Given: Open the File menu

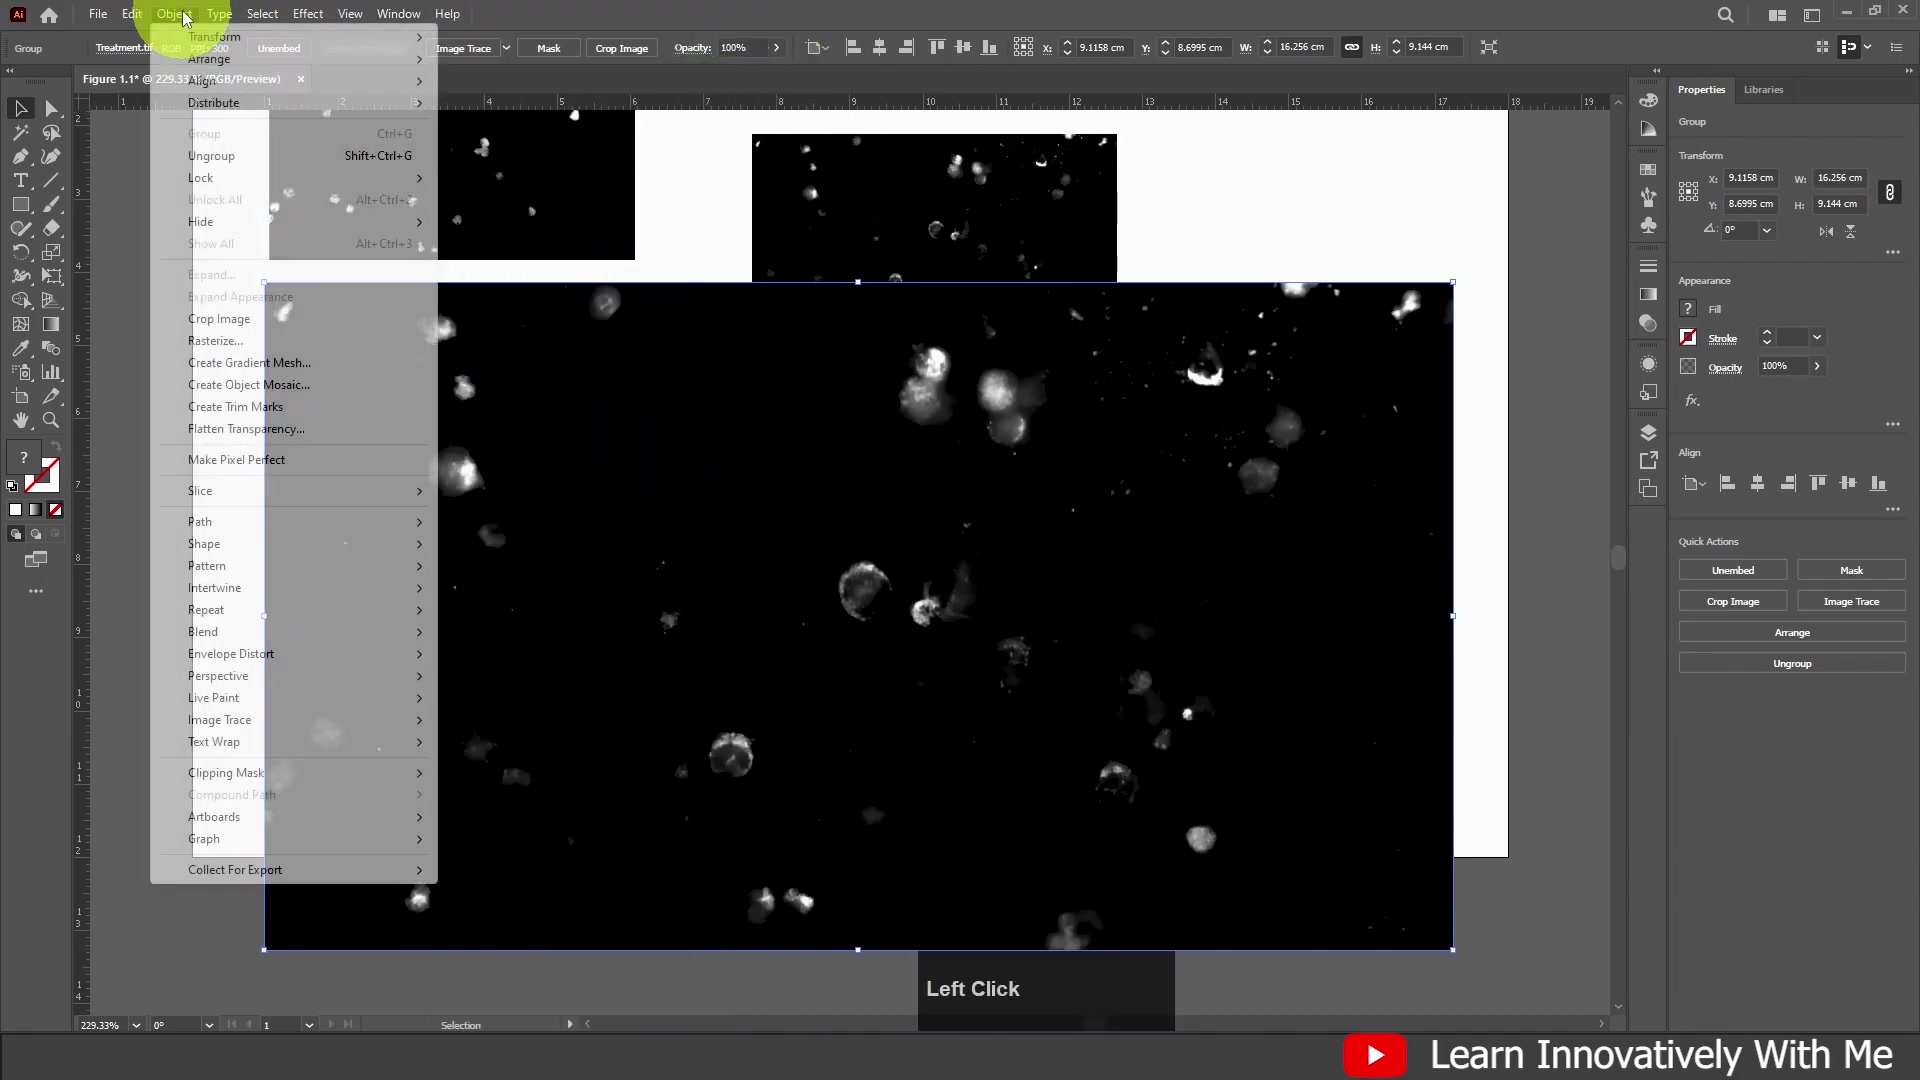Looking at the screenshot, I should click(98, 14).
